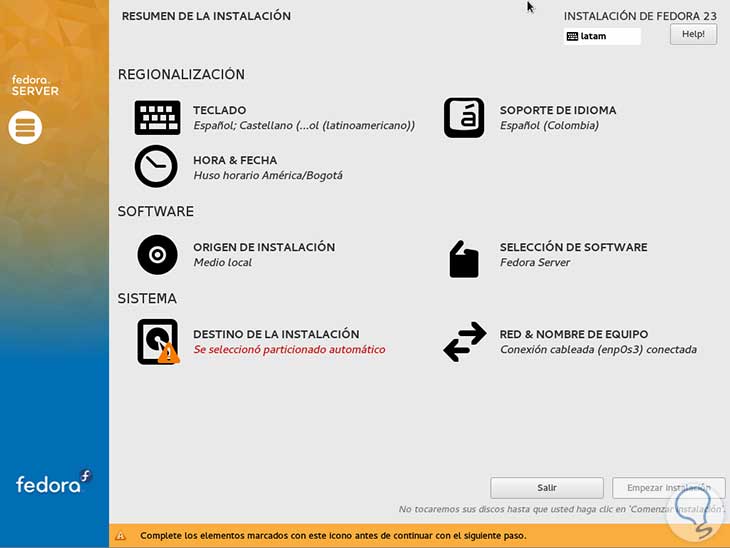Click the Destino de la Instalación disk icon
The width and height of the screenshot is (730, 548).
pos(158,341)
